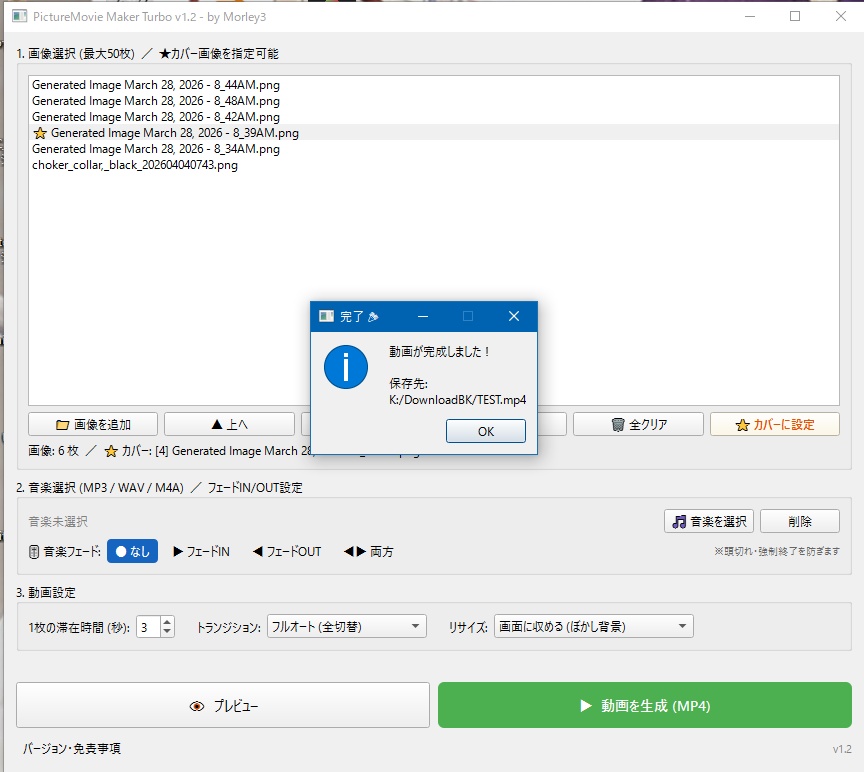Click the 削除 button to remove music

point(800,521)
